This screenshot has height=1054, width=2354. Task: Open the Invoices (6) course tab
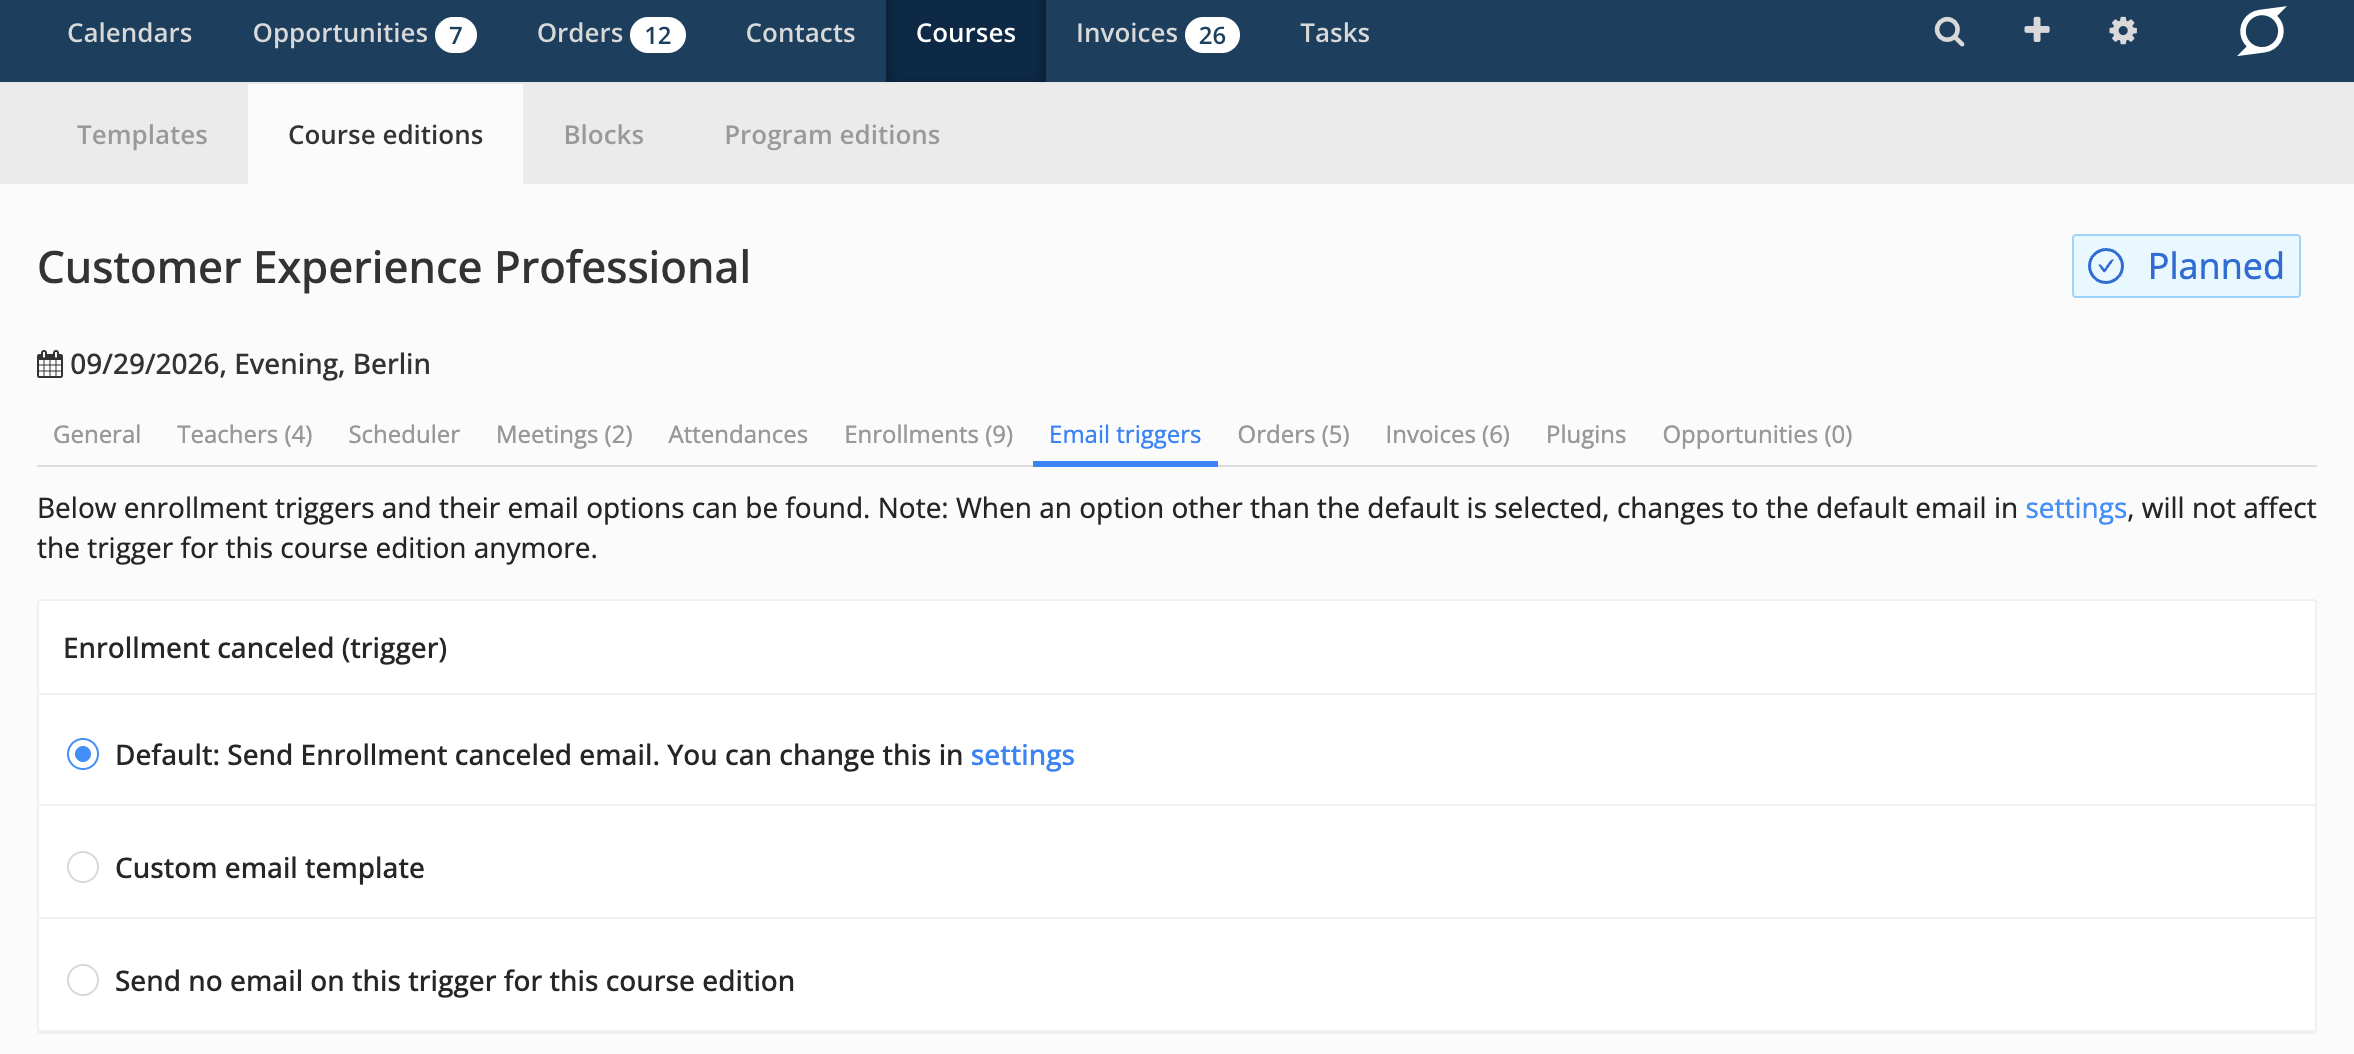(x=1447, y=435)
